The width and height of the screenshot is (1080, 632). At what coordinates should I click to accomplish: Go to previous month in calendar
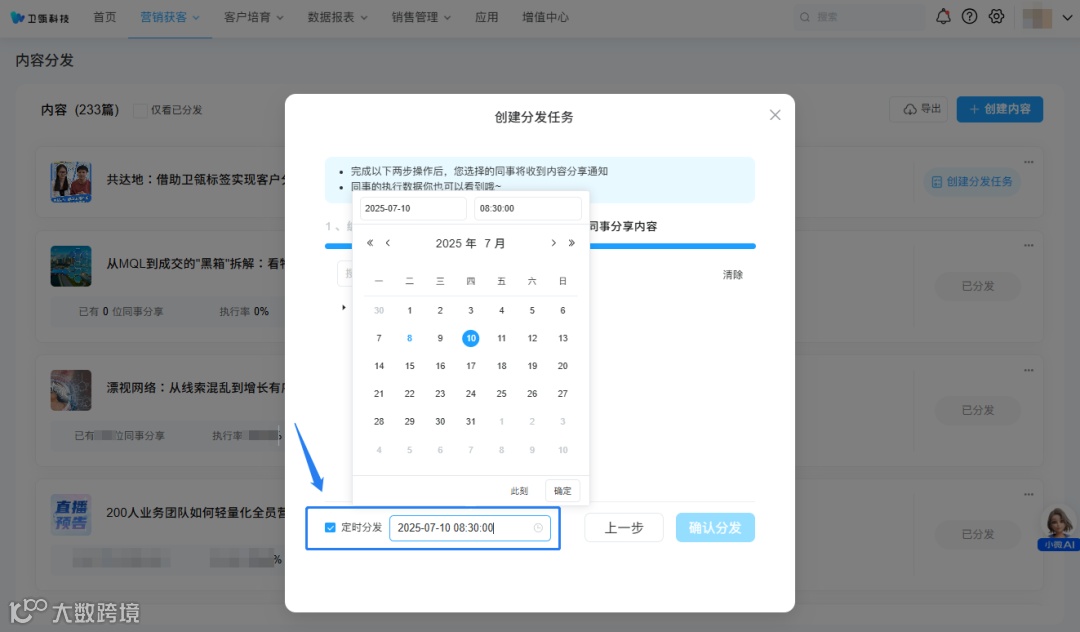coord(388,243)
